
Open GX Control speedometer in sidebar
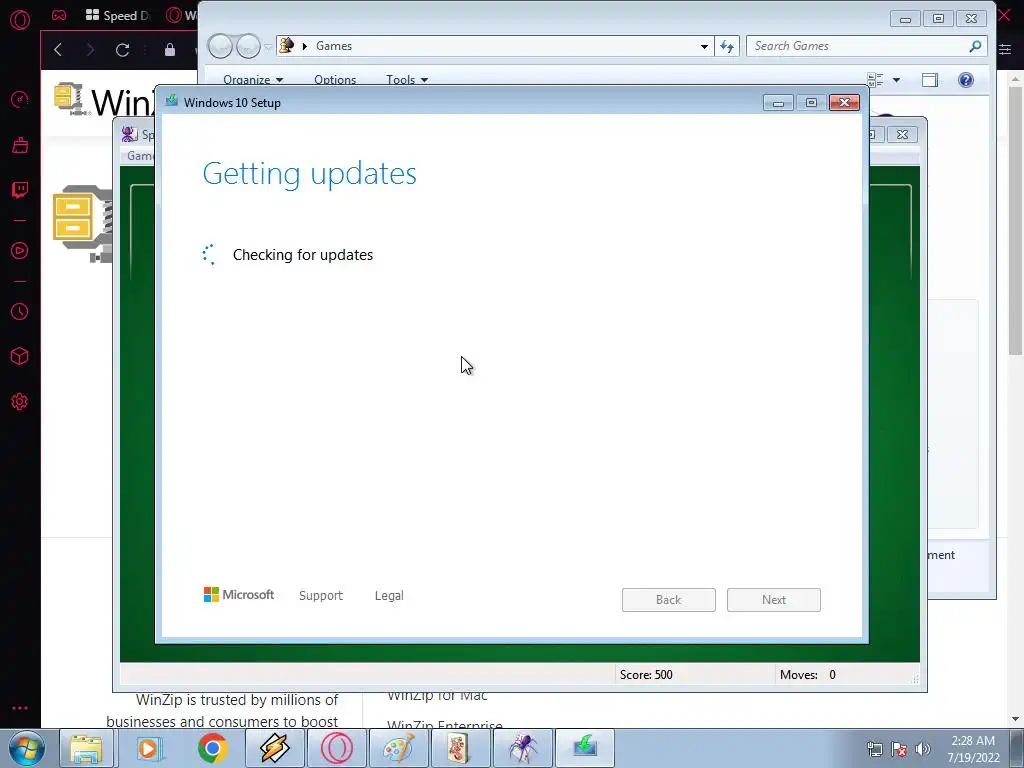20,99
